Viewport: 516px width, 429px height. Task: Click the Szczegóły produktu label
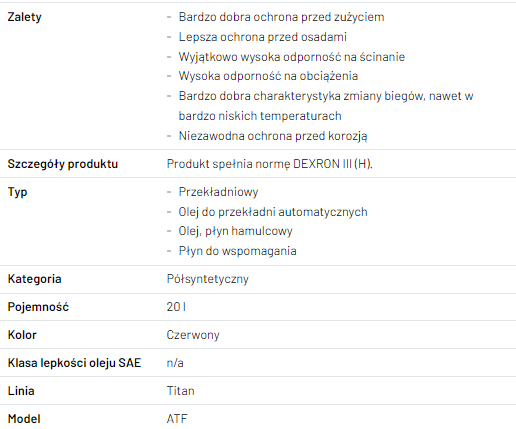tap(63, 164)
